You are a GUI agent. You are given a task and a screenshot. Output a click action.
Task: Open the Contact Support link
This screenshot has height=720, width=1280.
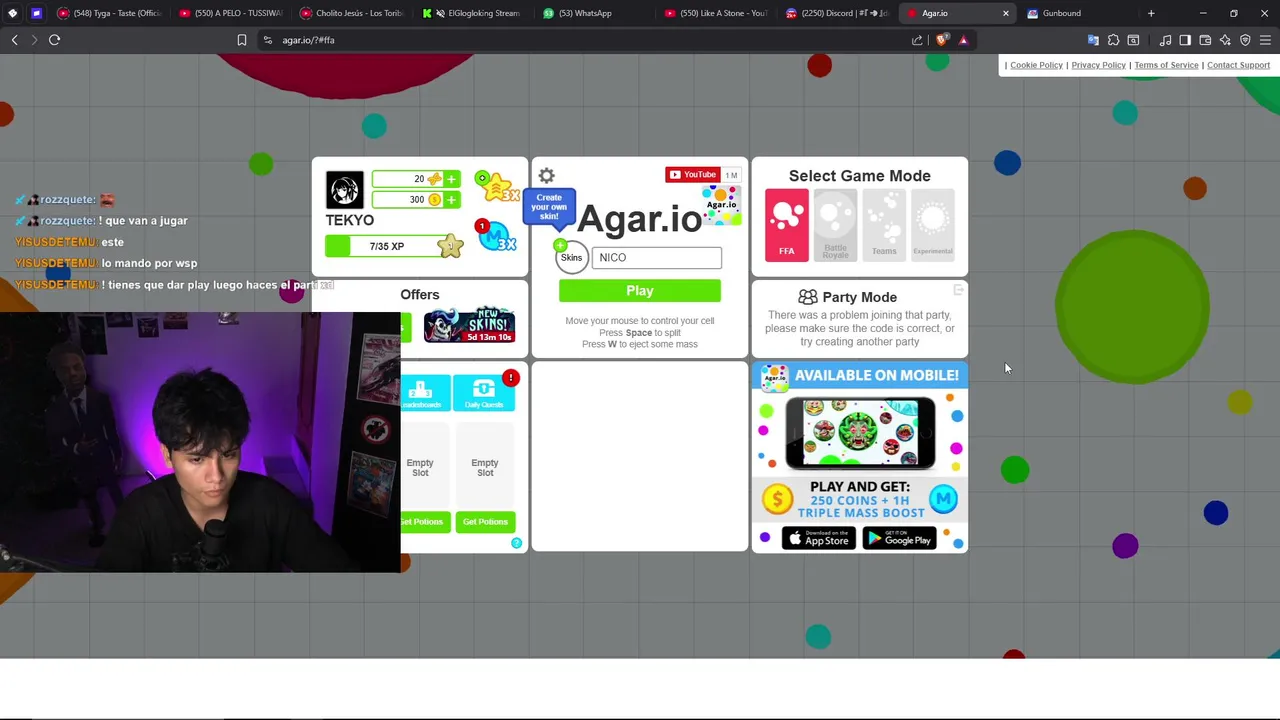(1238, 65)
